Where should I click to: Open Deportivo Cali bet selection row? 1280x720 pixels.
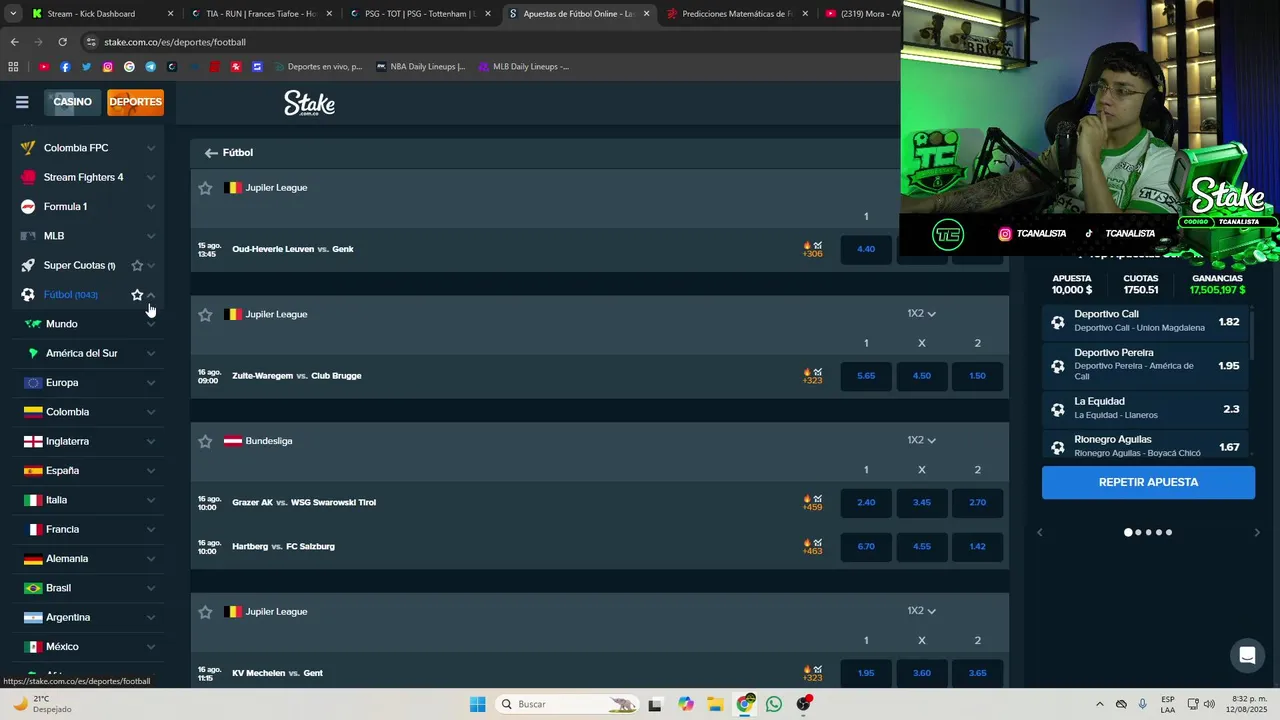pos(1146,321)
